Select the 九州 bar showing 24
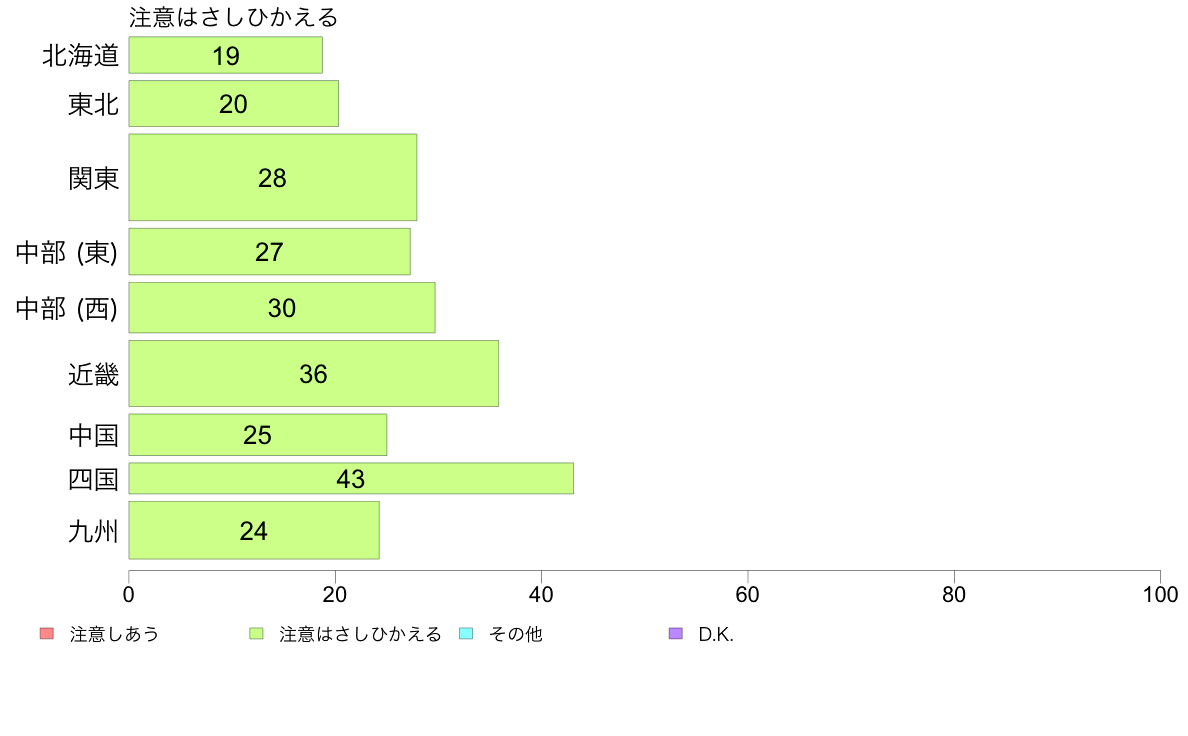Viewport: 1188px width, 736px height. point(254,531)
